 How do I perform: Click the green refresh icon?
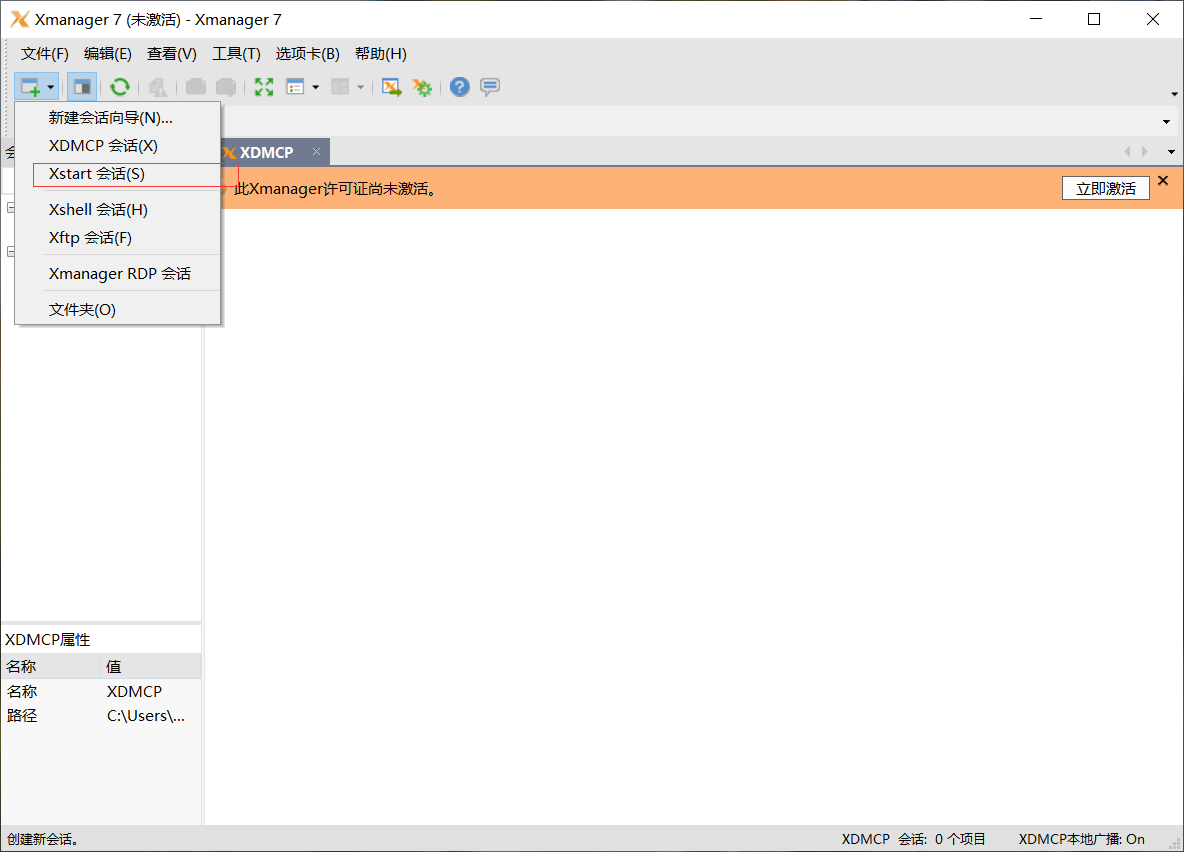tap(119, 87)
